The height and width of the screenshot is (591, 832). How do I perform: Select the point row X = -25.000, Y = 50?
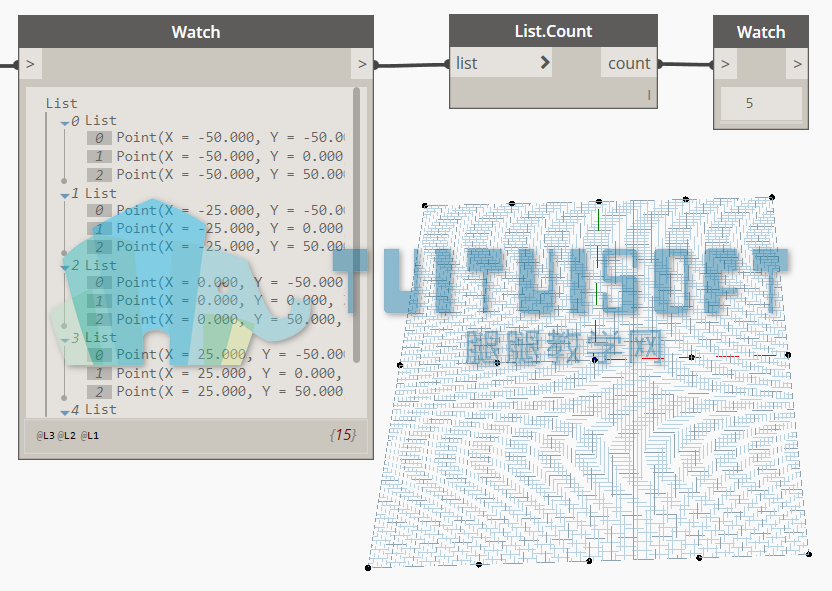tap(216, 247)
